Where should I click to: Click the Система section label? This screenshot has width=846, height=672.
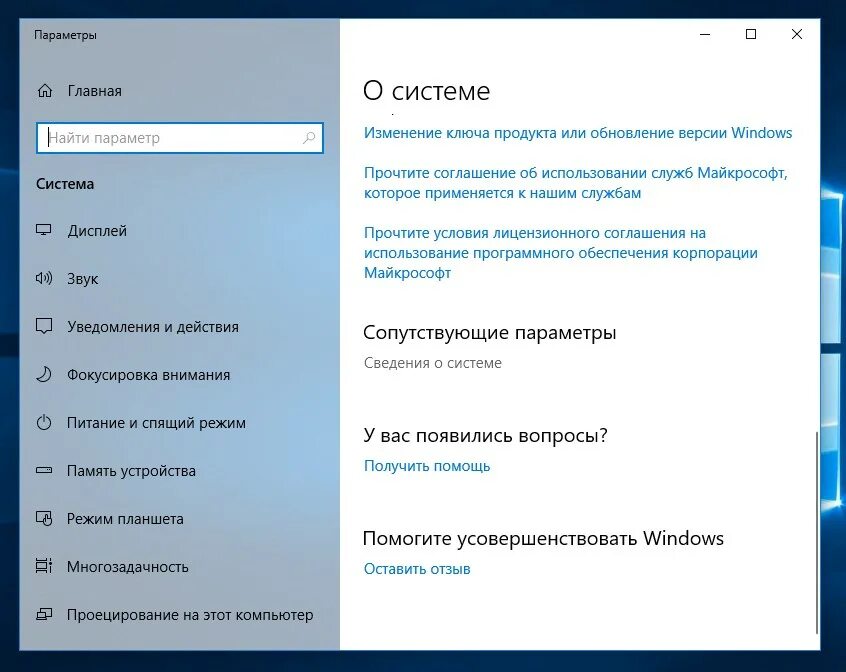click(65, 184)
